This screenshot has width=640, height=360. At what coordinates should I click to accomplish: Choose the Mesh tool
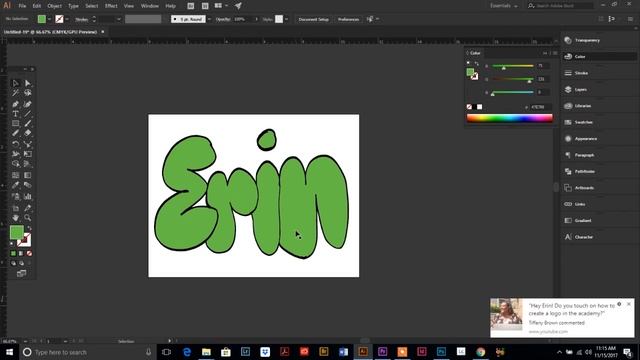click(x=16, y=175)
